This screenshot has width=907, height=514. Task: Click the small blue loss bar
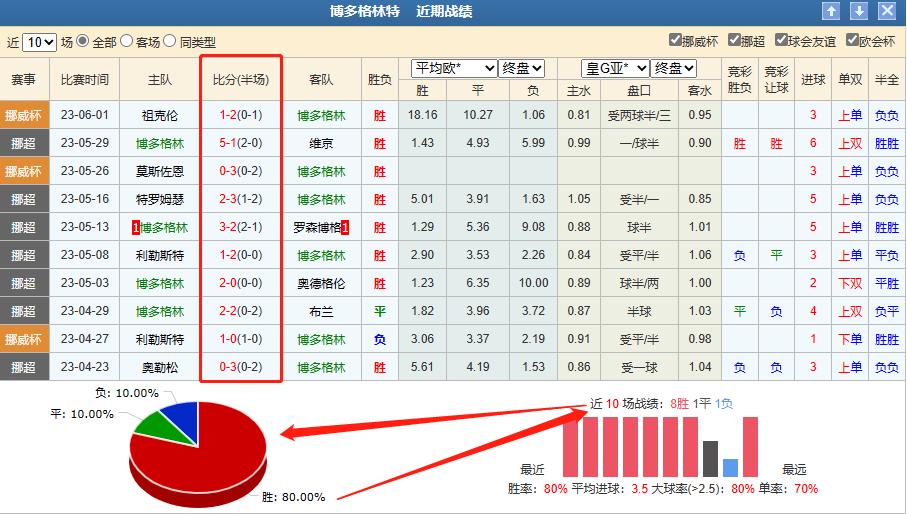731,468
